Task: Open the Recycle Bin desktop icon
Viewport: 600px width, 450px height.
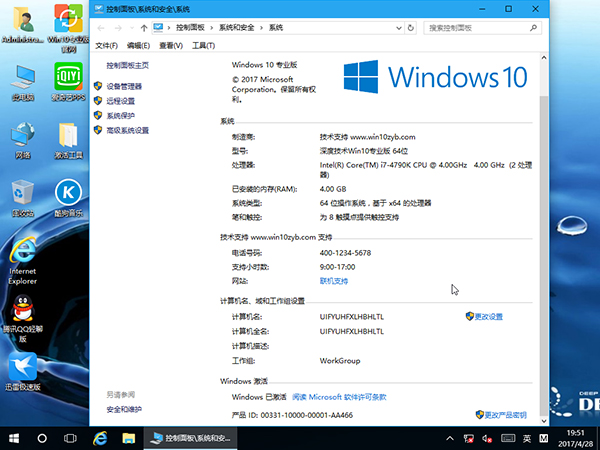Action: [x=22, y=192]
